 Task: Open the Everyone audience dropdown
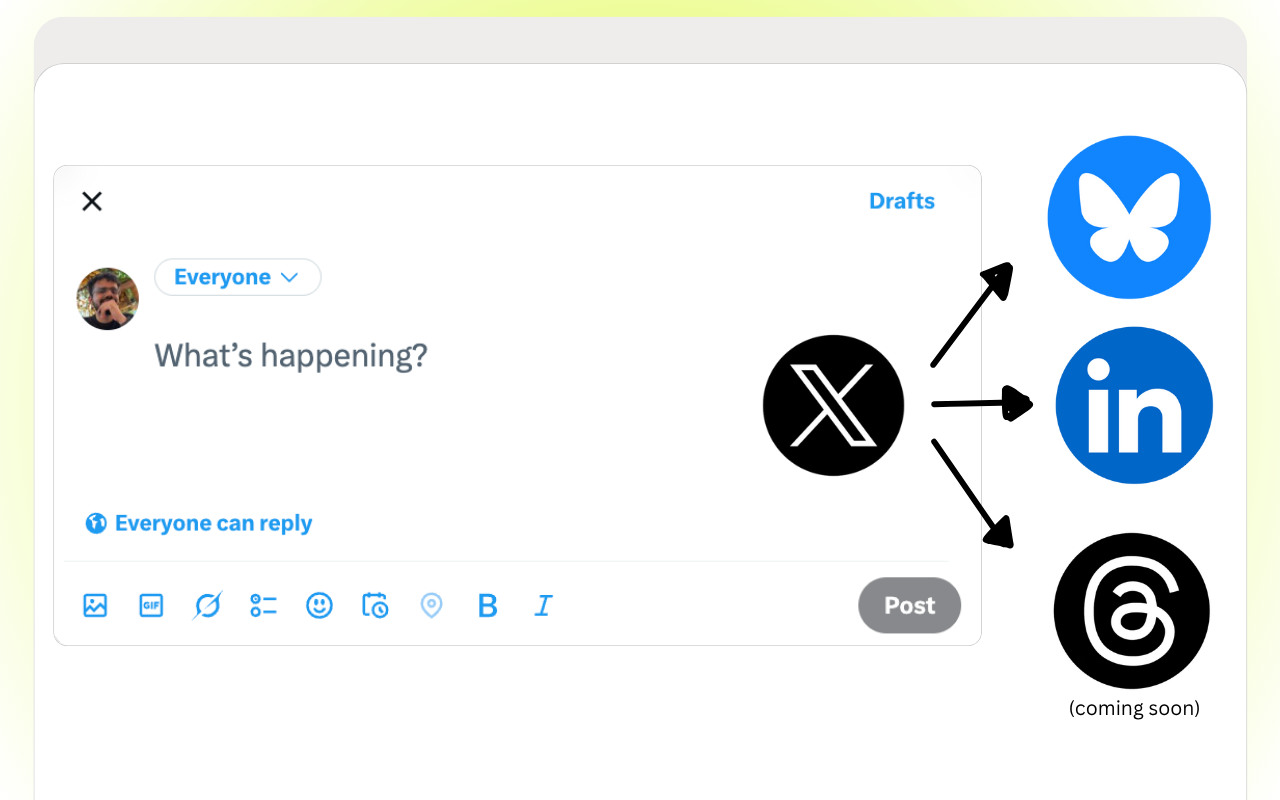point(237,277)
